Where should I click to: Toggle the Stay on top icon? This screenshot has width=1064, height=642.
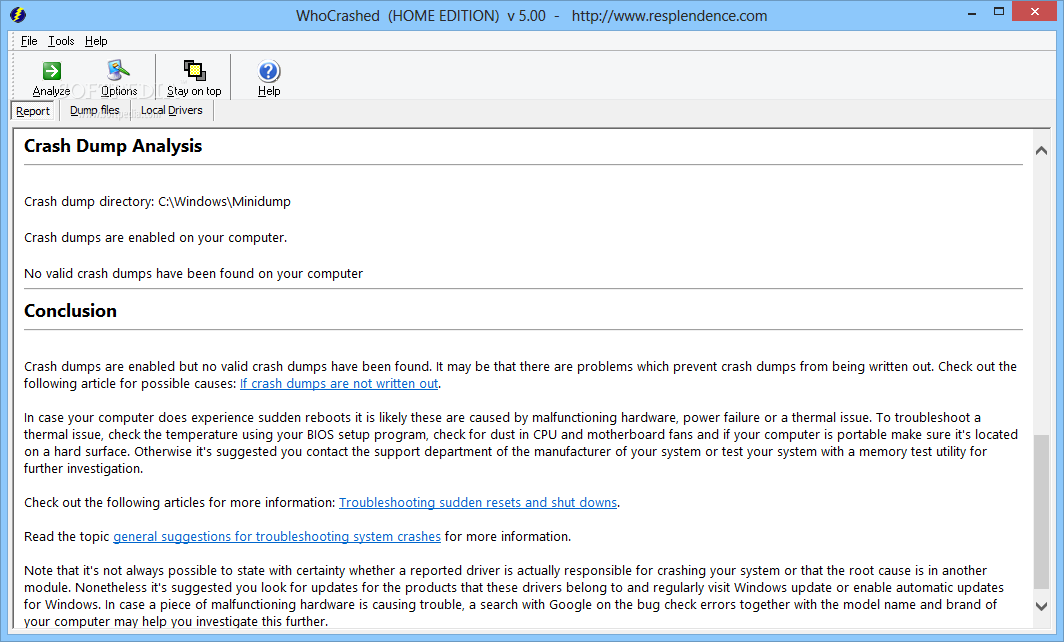coord(194,78)
